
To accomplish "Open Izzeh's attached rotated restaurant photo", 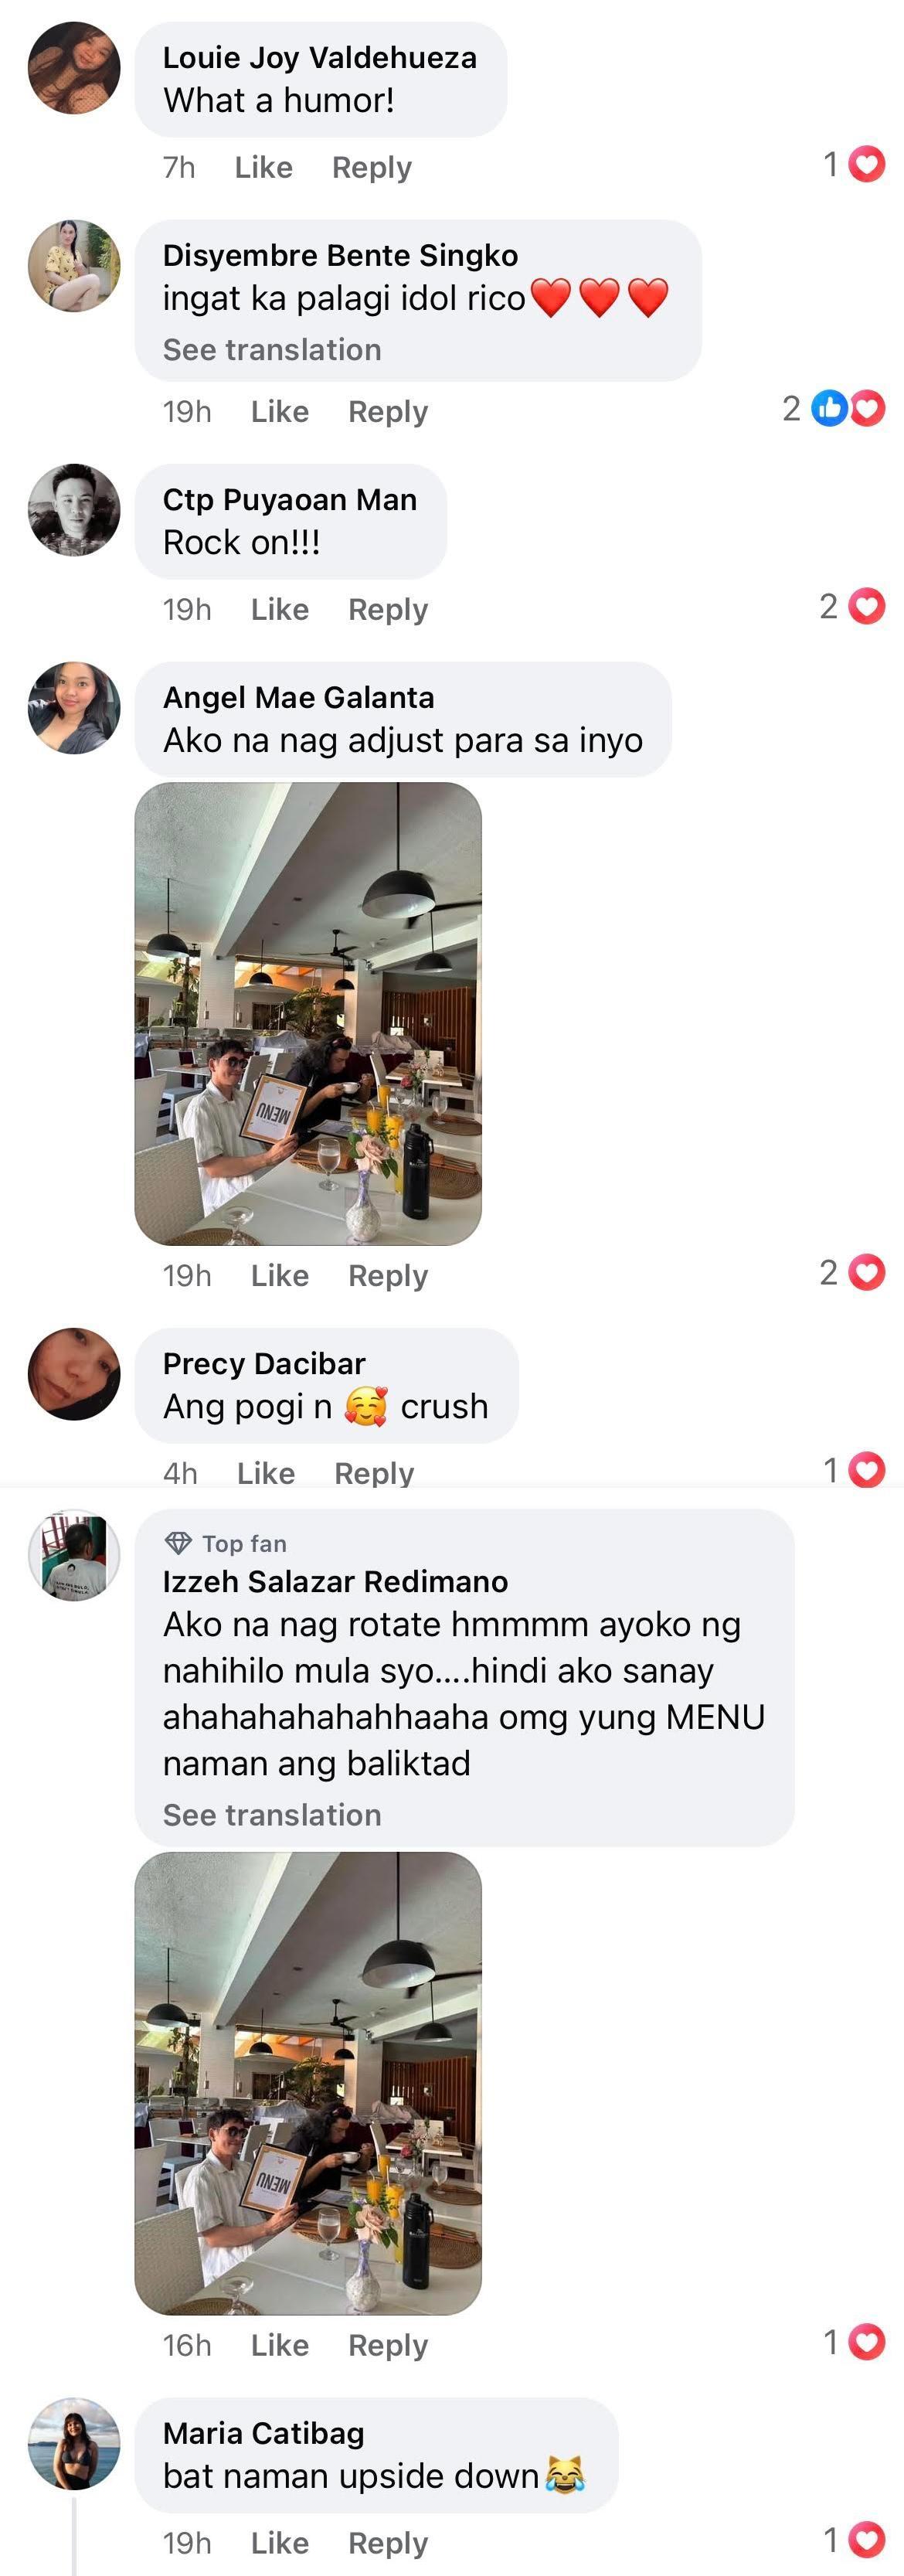I will coord(308,2083).
